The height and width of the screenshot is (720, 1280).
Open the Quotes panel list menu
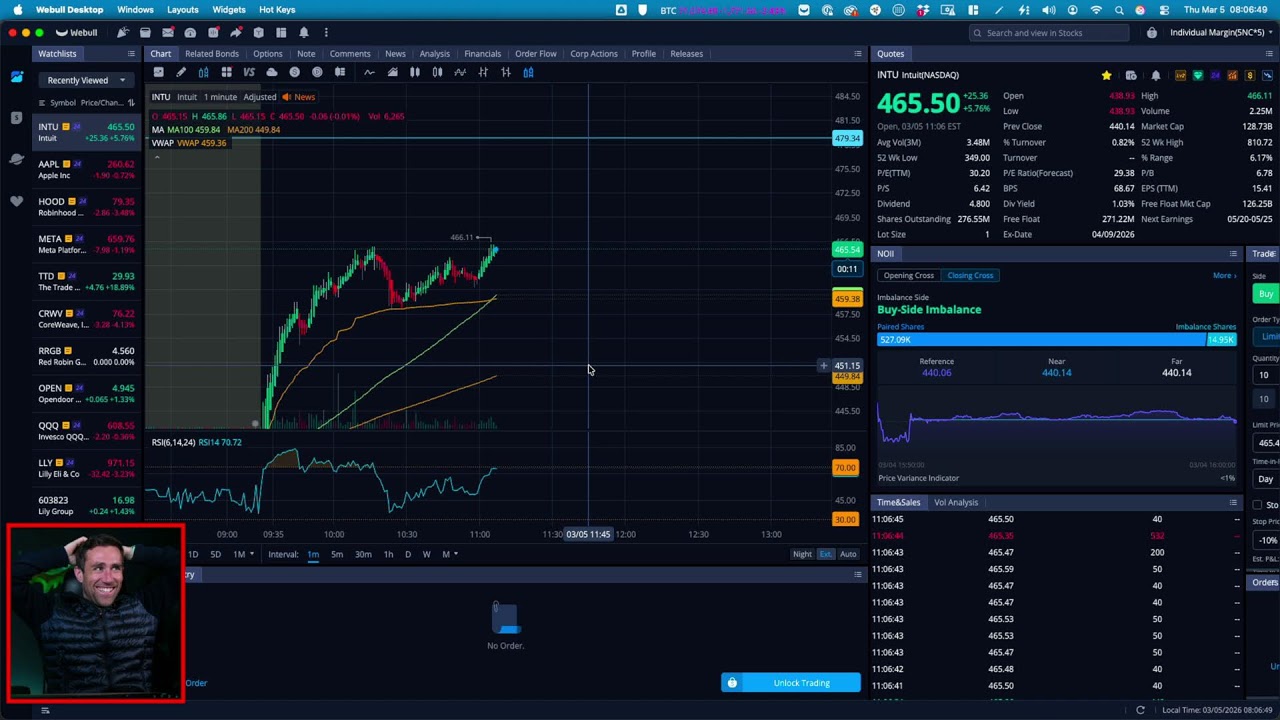click(x=1269, y=54)
